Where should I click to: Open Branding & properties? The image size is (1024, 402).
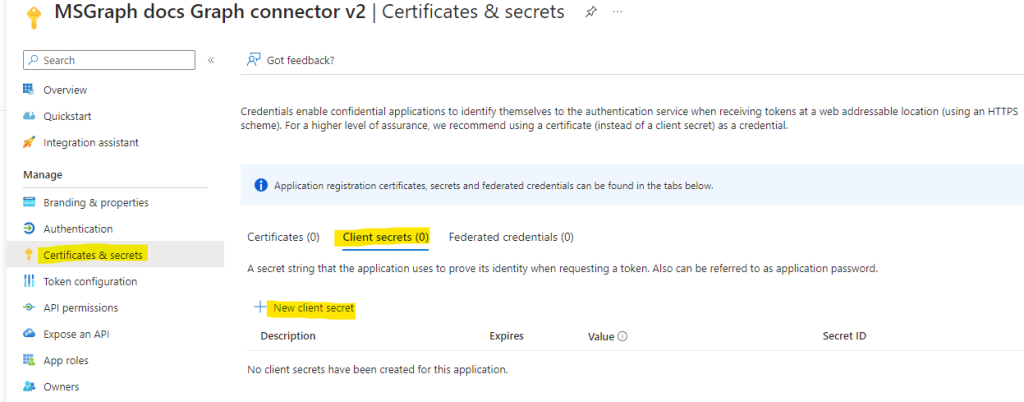(x=96, y=202)
